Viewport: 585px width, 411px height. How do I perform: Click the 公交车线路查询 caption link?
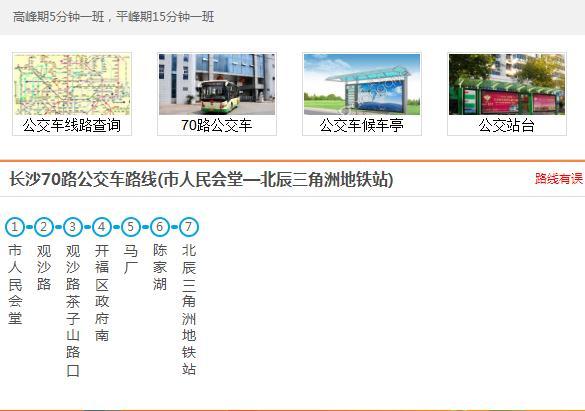click(x=72, y=125)
